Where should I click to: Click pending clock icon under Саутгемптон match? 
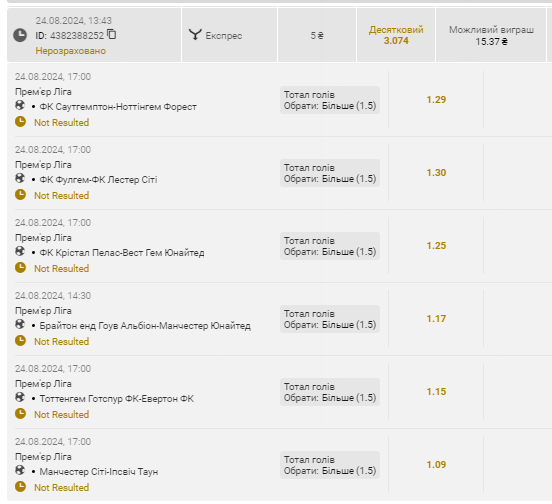pyautogui.click(x=20, y=122)
